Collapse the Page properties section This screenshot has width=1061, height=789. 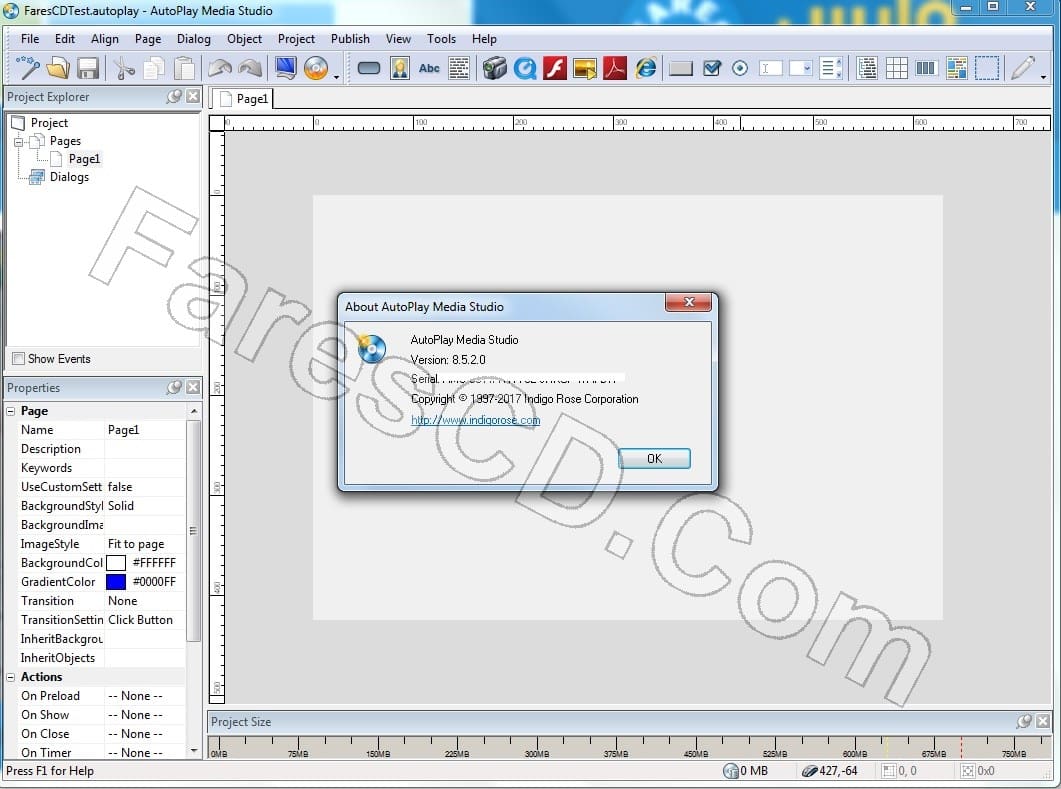11,411
